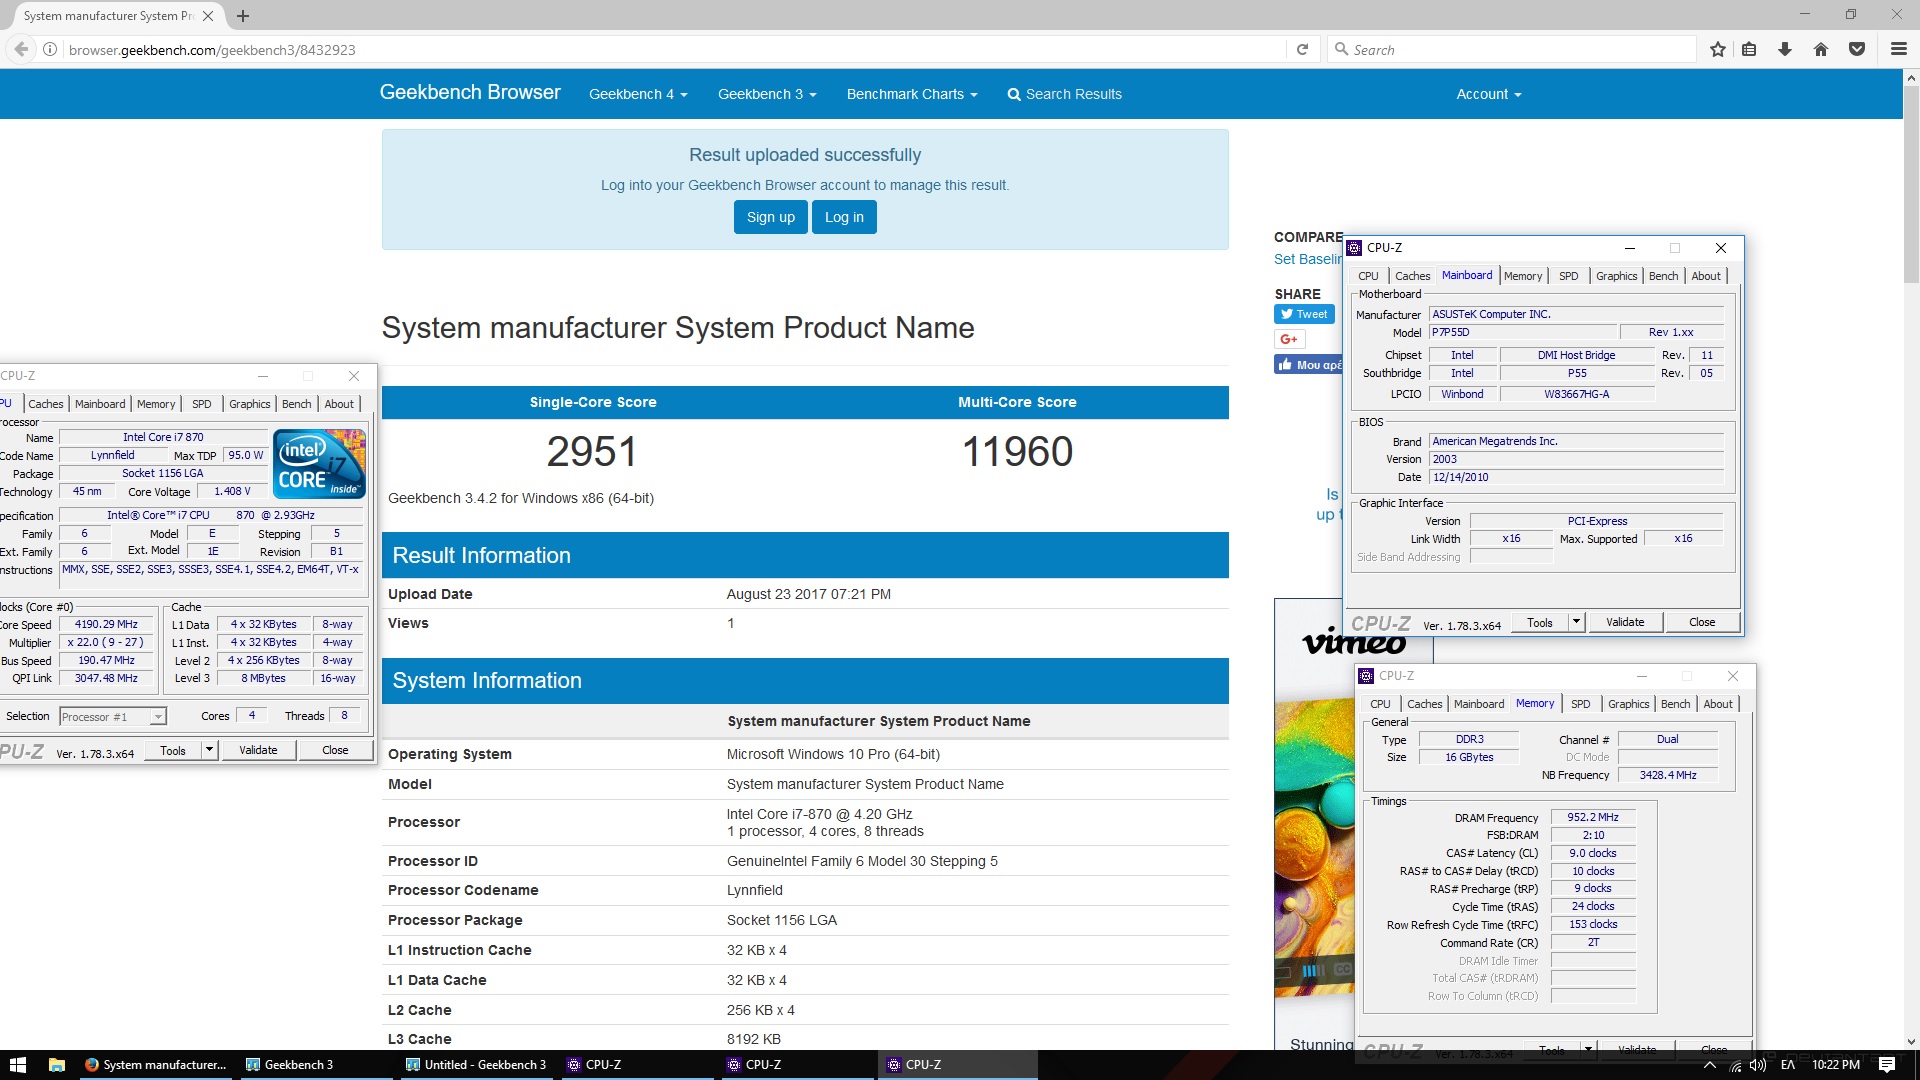Screen dimensions: 1920x1080
Task: Show hidden tray icons chevron
Action: tap(1709, 1065)
